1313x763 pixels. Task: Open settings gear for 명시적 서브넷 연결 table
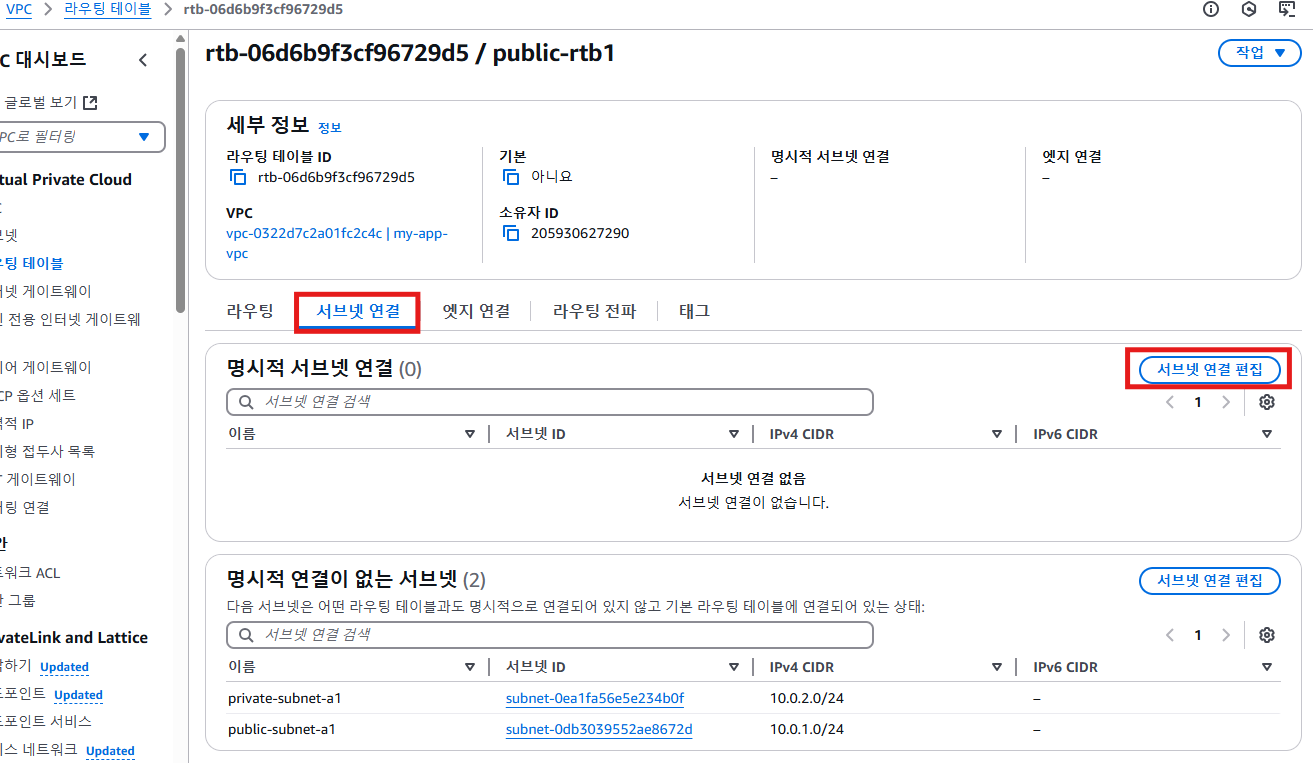[x=1267, y=402]
